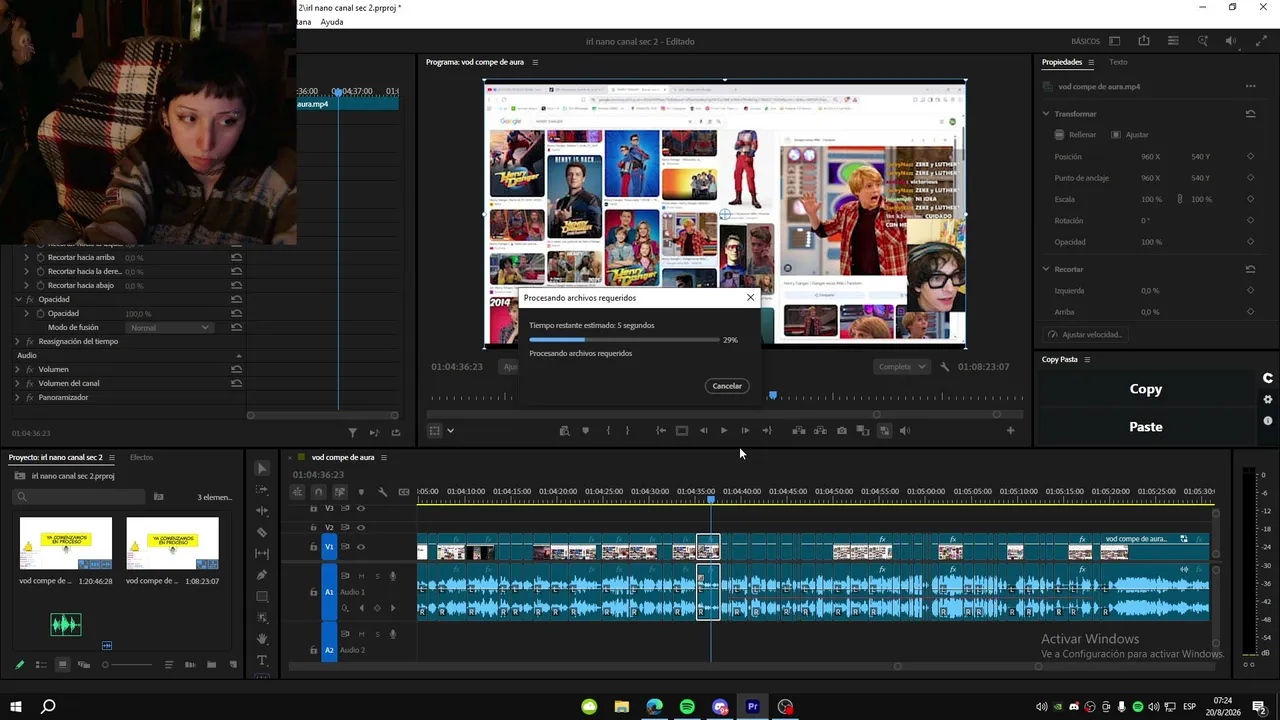Open the Propiedades panel menu
The width and height of the screenshot is (1280, 720).
point(1091,62)
